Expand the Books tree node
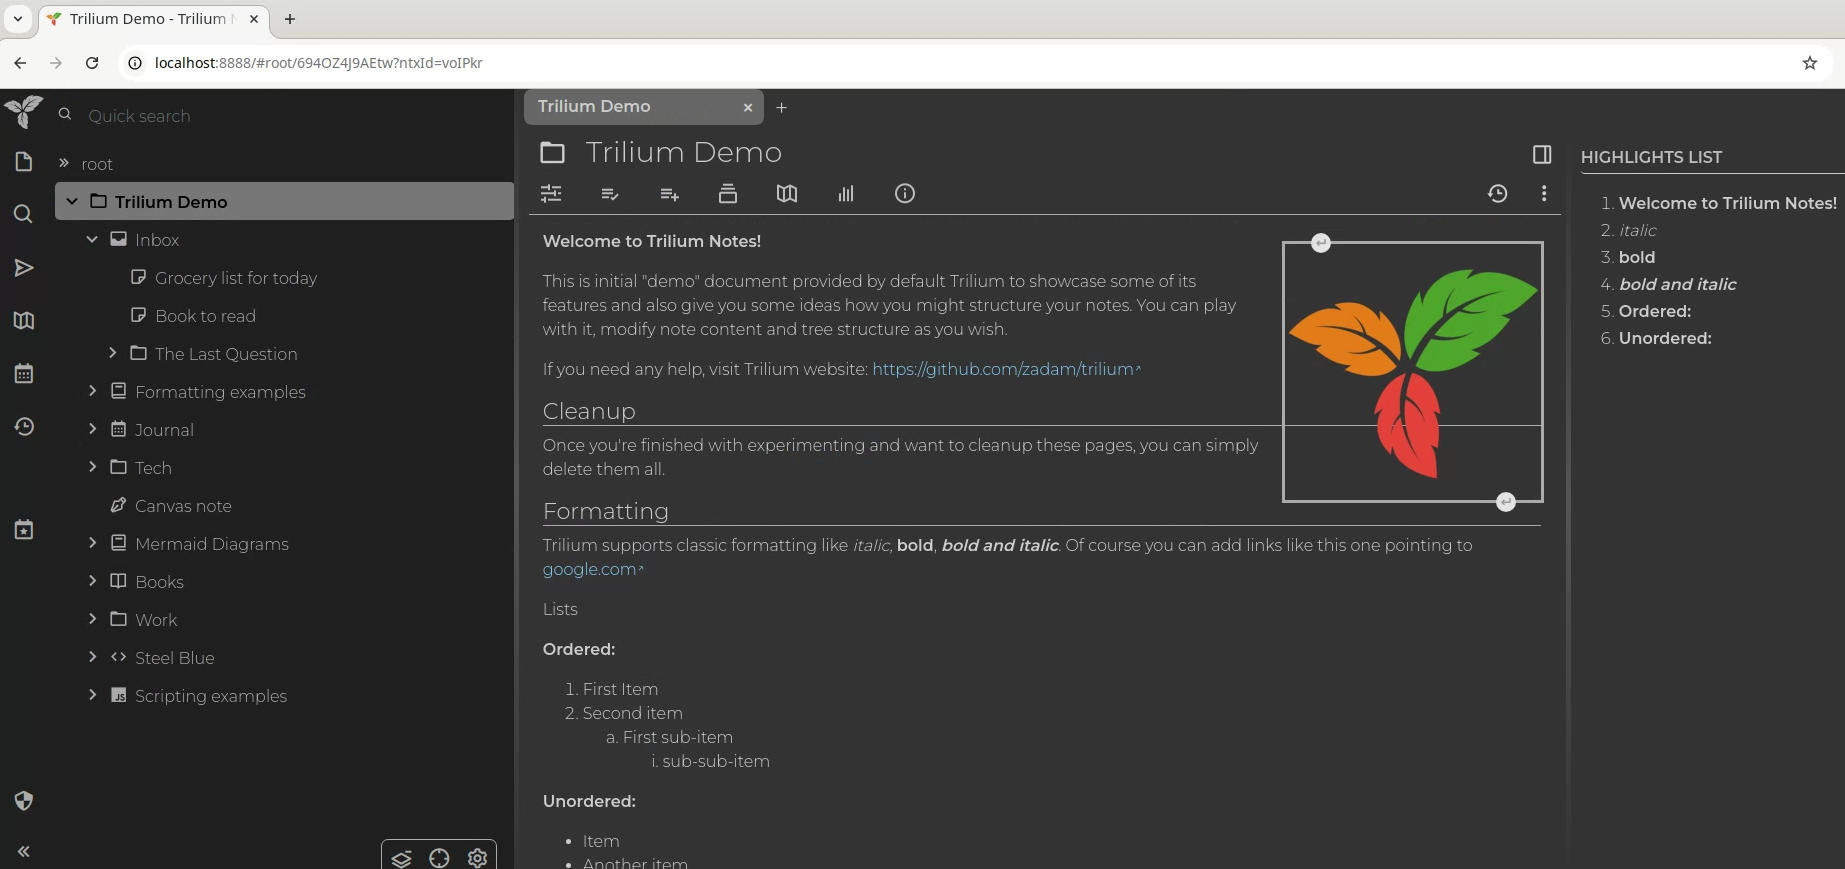The height and width of the screenshot is (869, 1845). [x=92, y=581]
